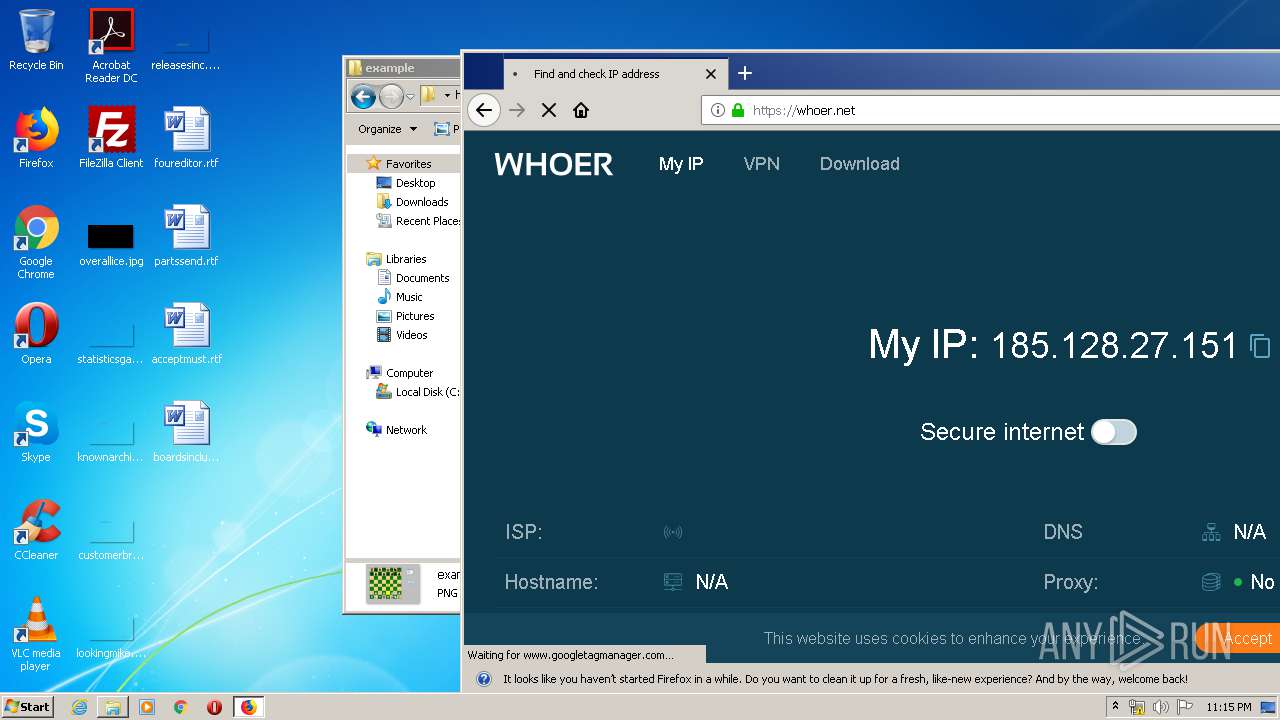Open VPN menu item
Viewport: 1280px width, 720px height.
coord(762,164)
